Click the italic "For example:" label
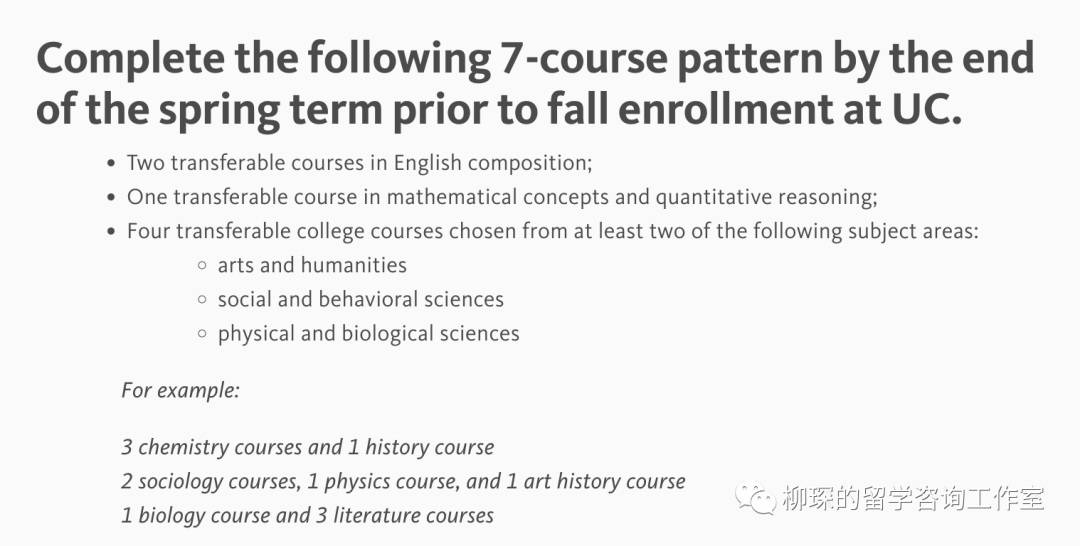The height and width of the screenshot is (546, 1080). [x=180, y=390]
